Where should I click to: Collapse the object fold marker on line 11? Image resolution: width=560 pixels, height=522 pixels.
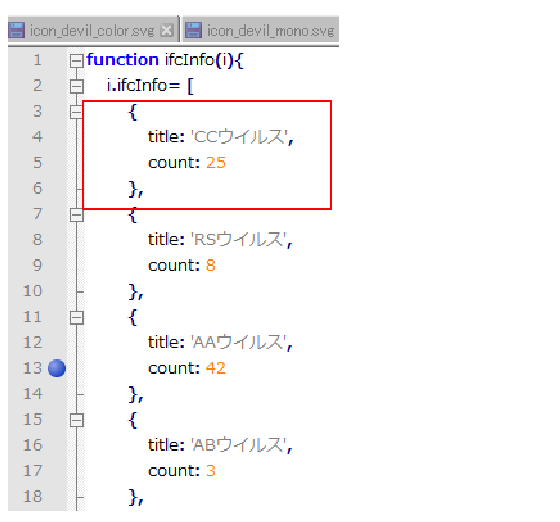pyautogui.click(x=76, y=317)
